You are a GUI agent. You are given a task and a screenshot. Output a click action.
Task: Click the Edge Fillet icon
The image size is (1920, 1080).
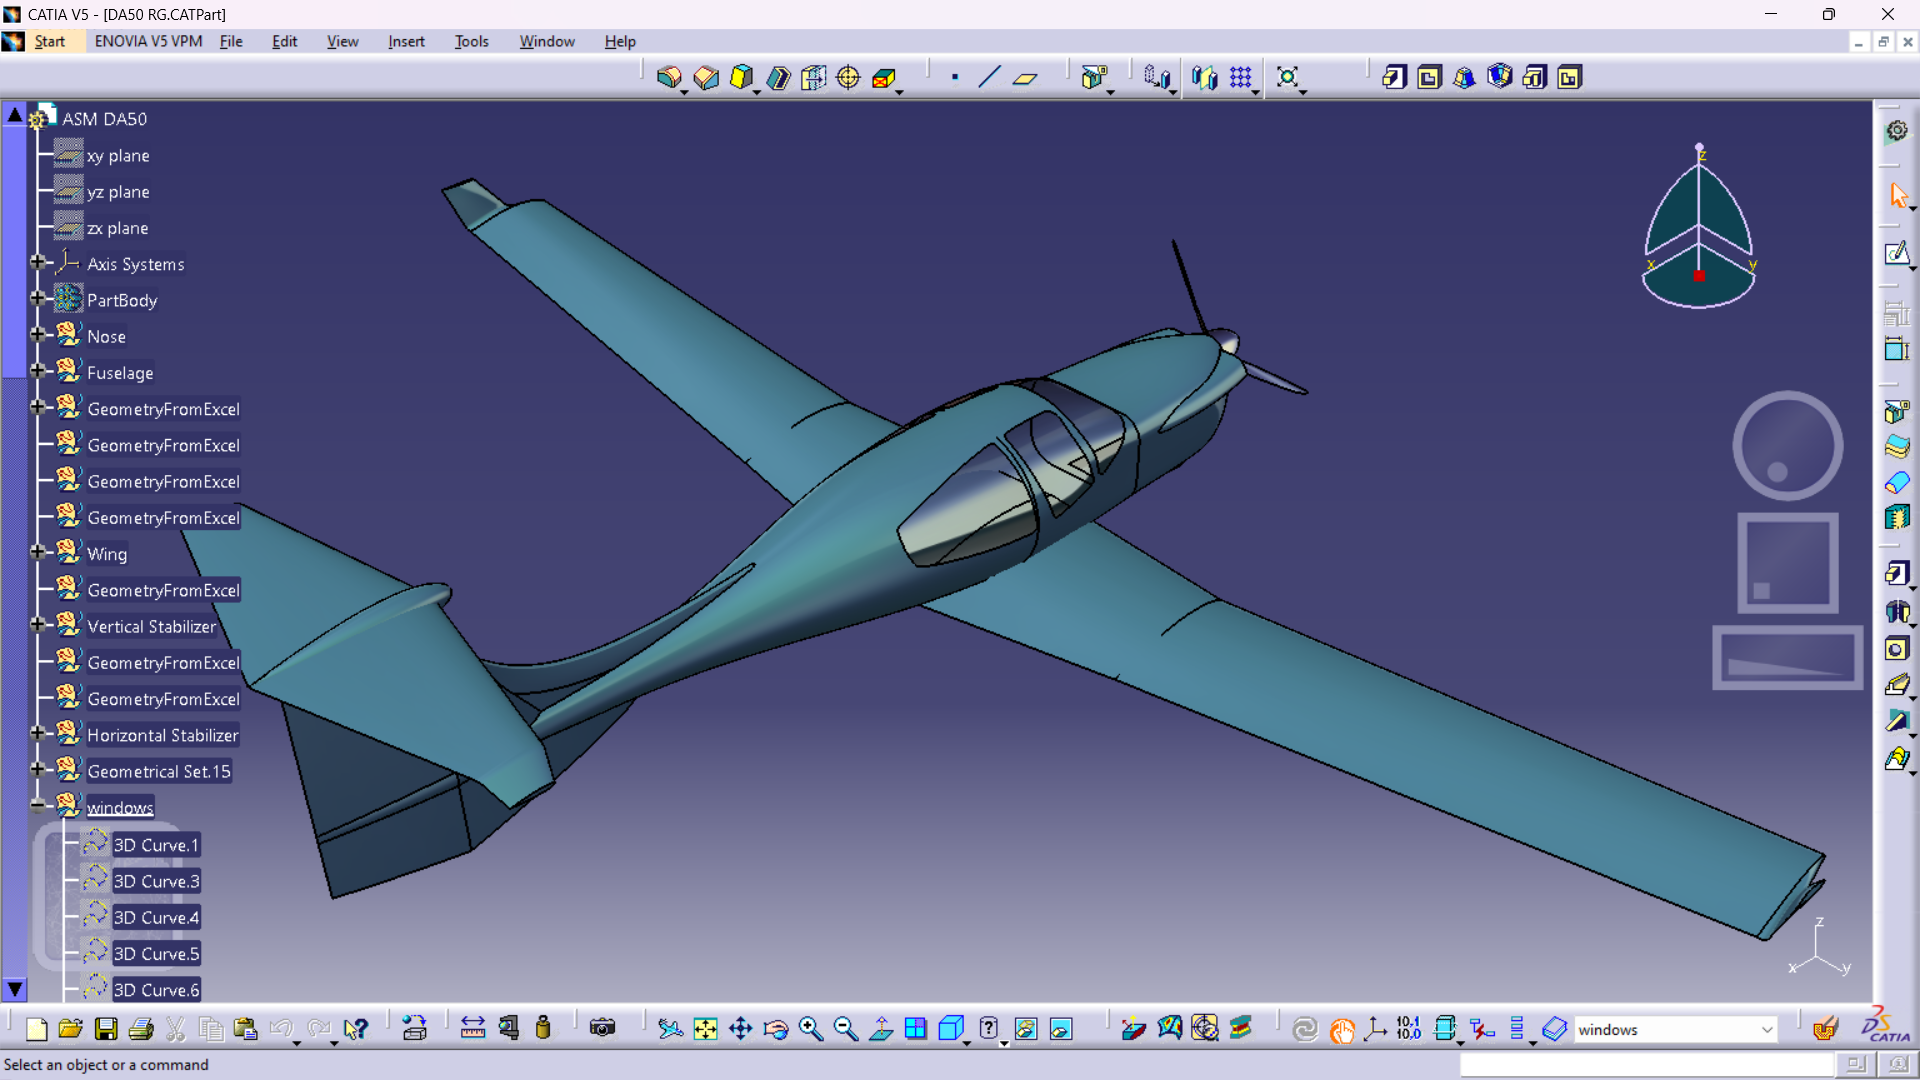click(x=668, y=77)
